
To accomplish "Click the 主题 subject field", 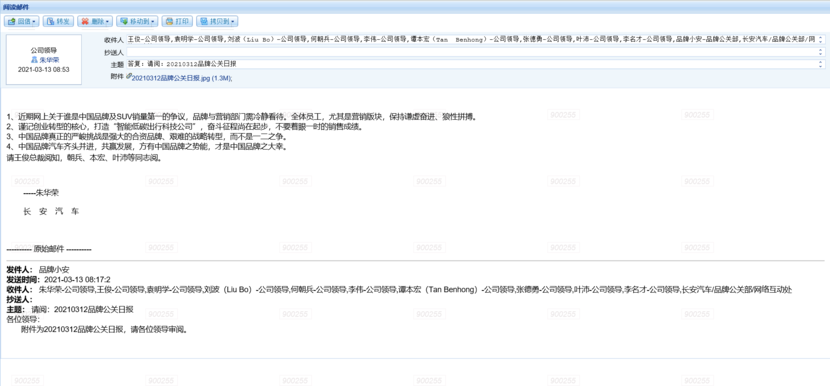I will click(x=475, y=64).
